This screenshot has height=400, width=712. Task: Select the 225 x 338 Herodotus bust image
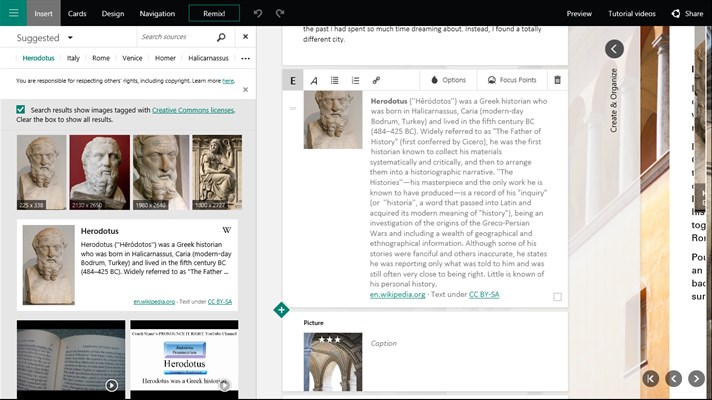[x=41, y=172]
